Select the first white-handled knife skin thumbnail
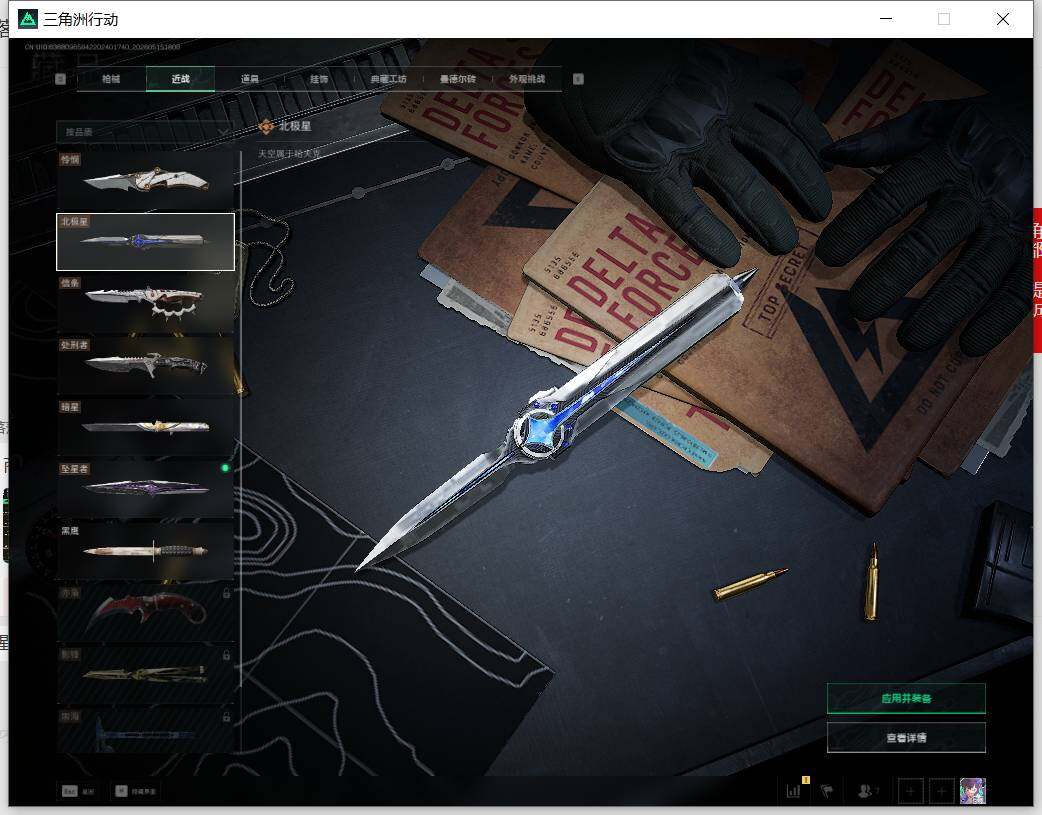 point(145,180)
